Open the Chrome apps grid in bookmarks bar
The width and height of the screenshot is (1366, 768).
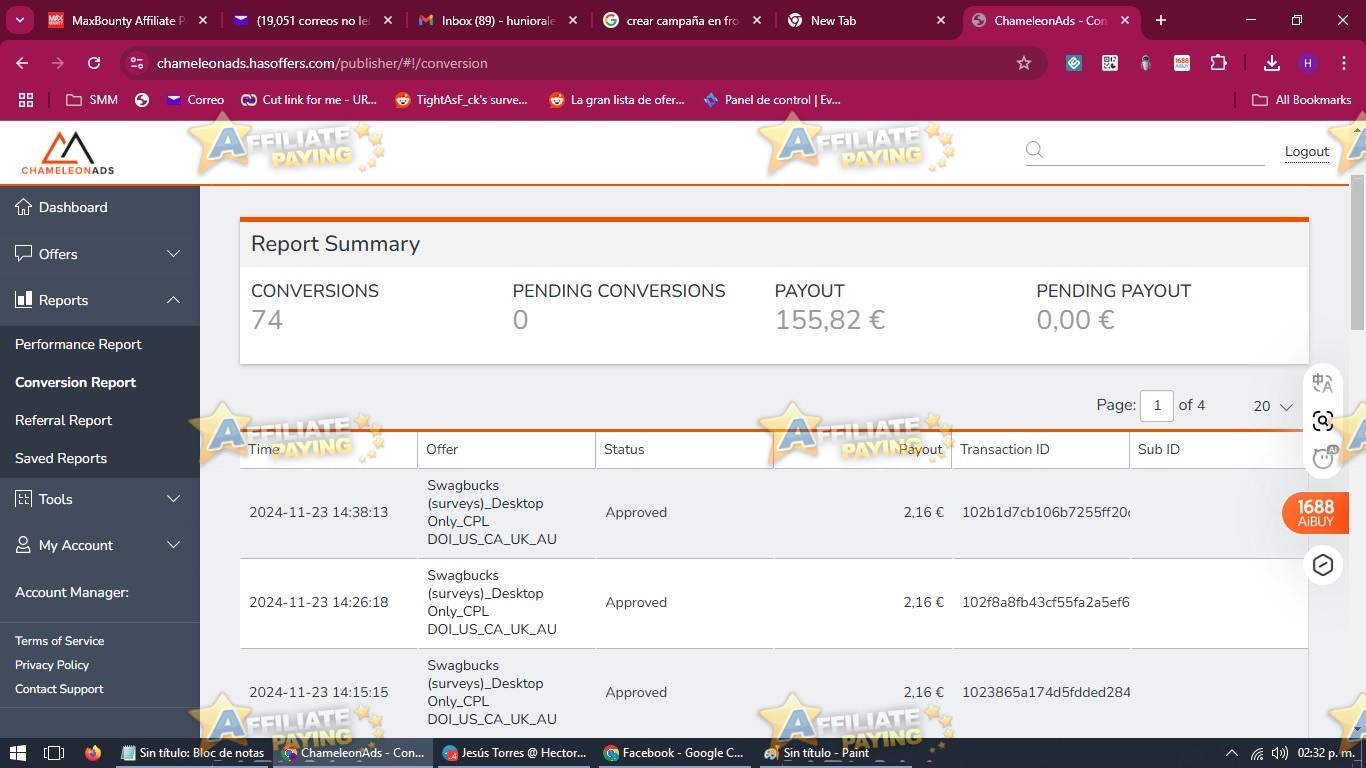tap(26, 100)
